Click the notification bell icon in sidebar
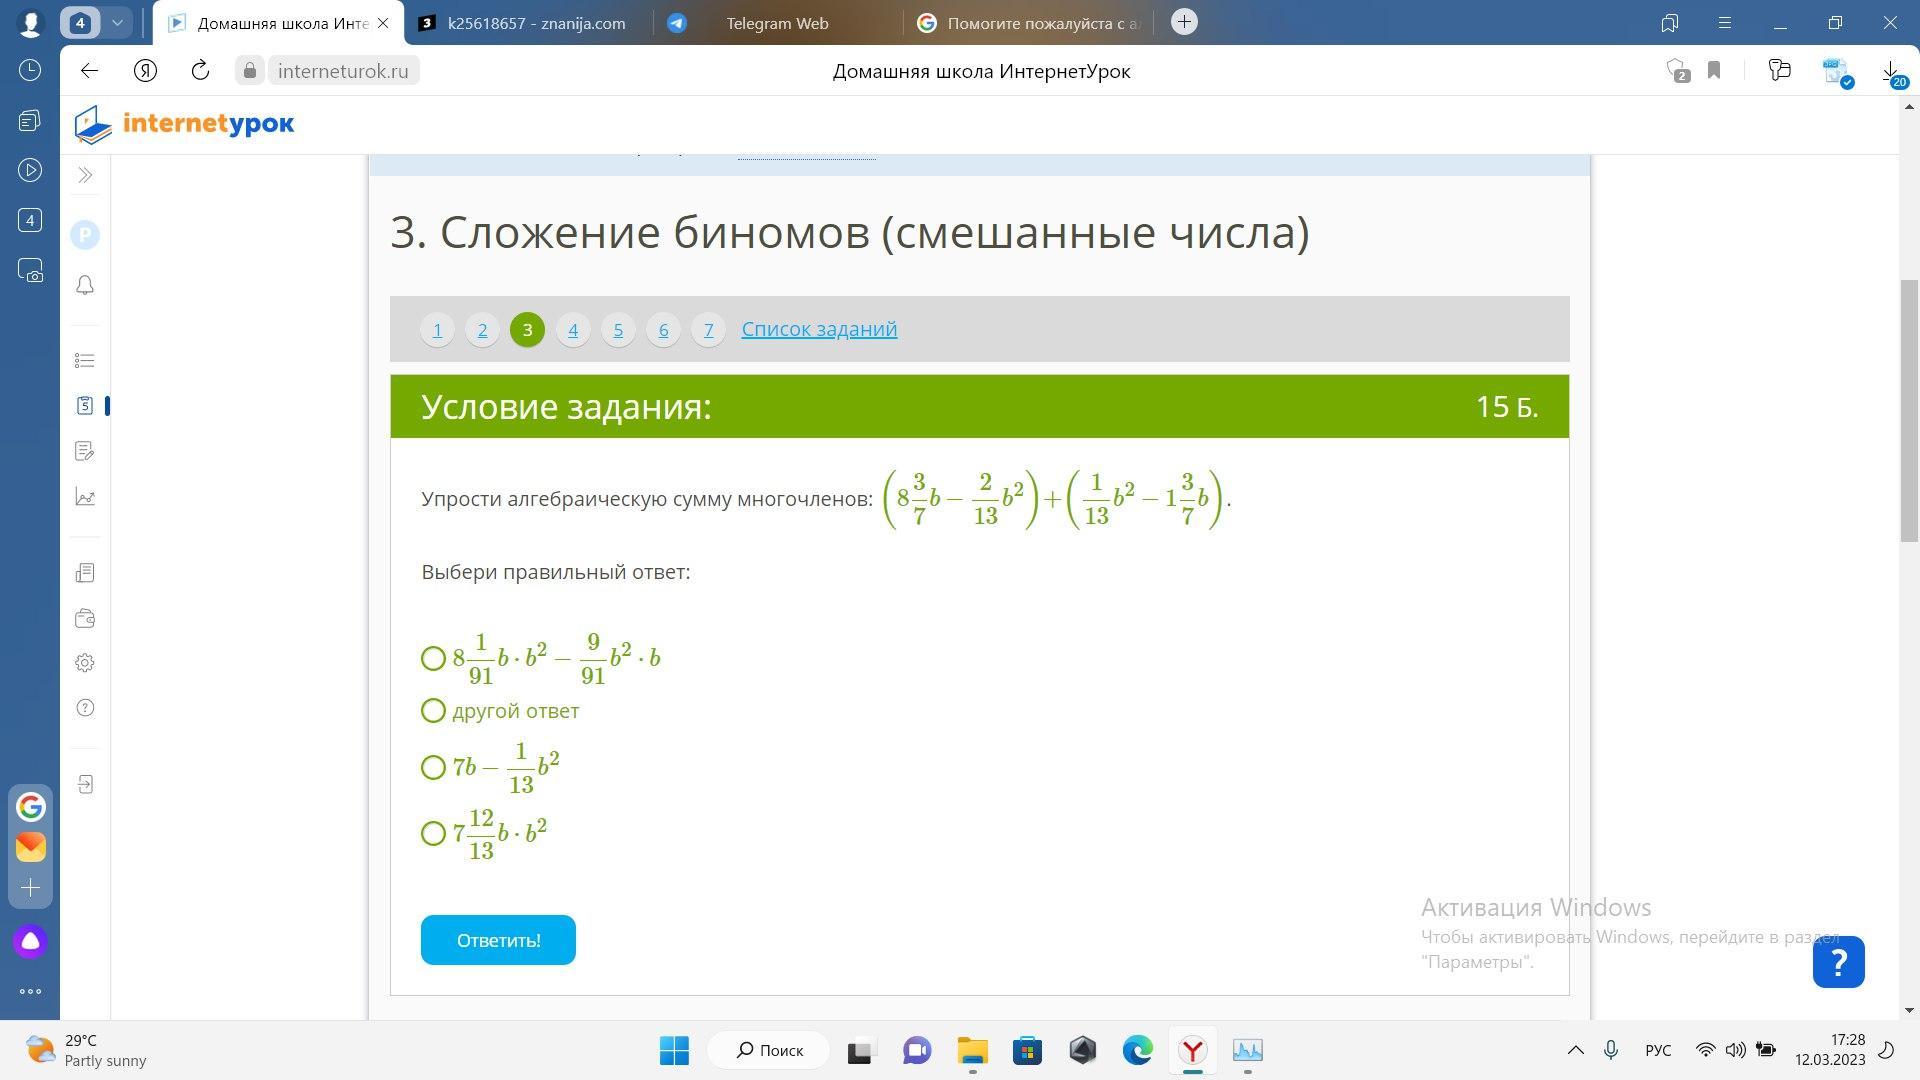Viewport: 1920px width, 1080px height. coord(85,286)
